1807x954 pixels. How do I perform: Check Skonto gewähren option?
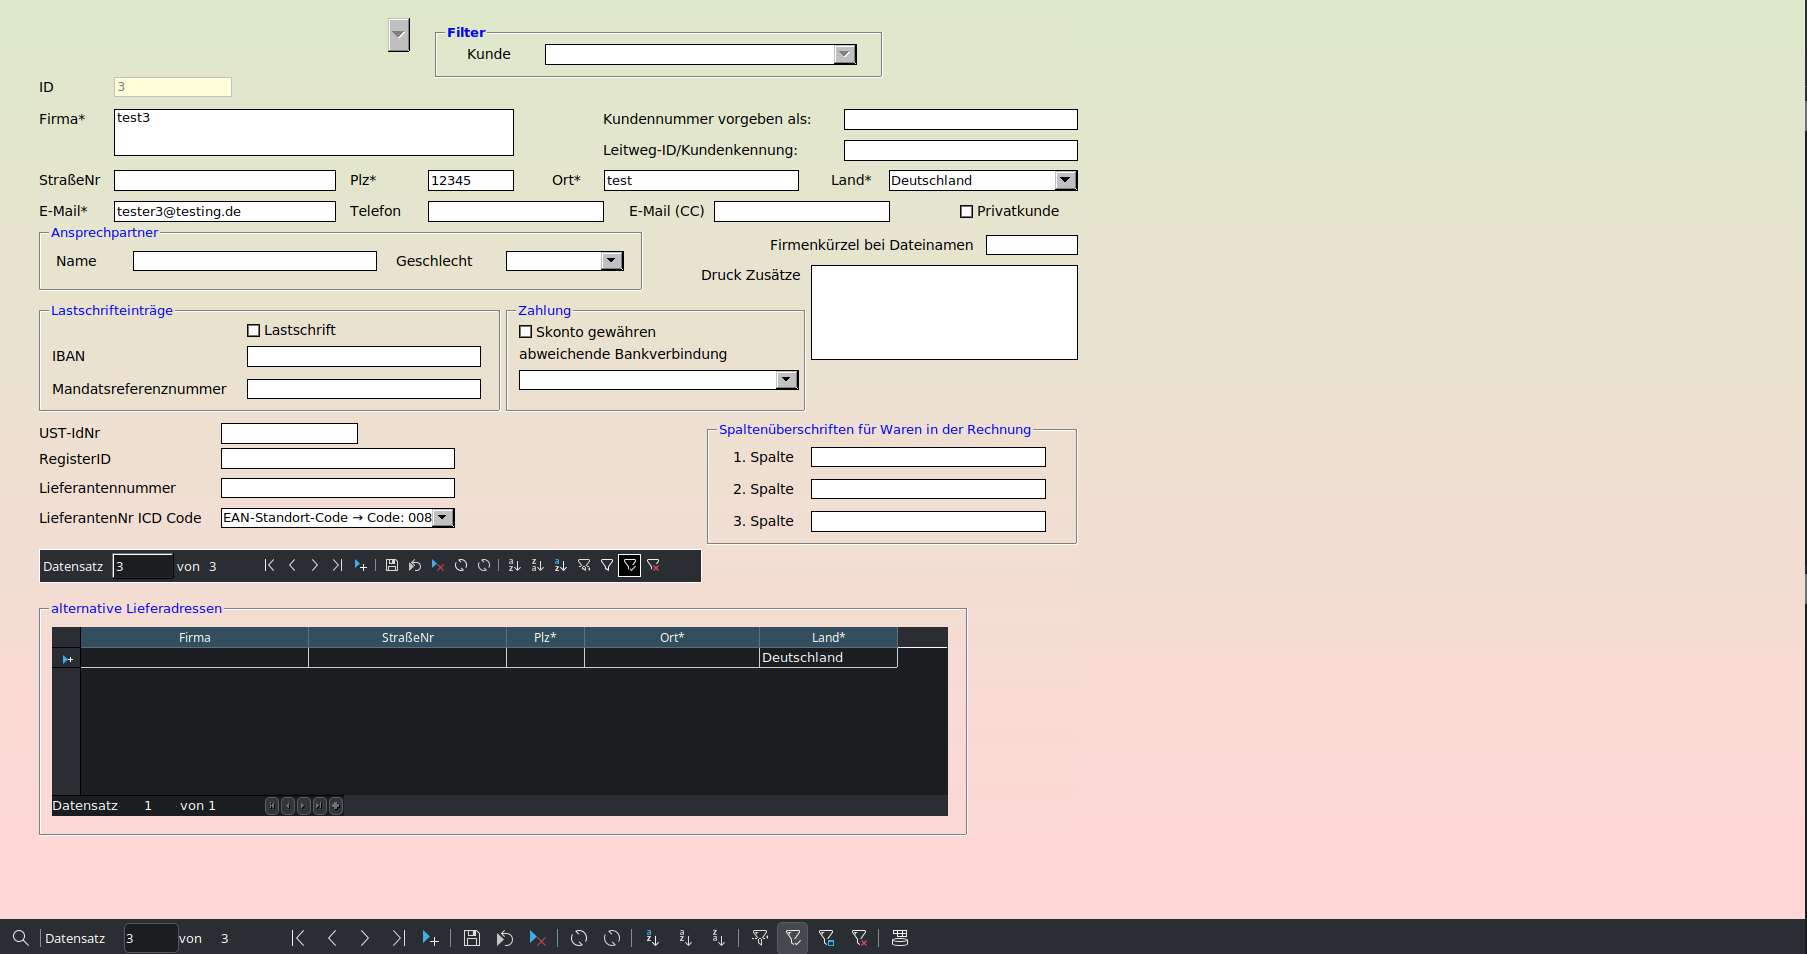[525, 332]
